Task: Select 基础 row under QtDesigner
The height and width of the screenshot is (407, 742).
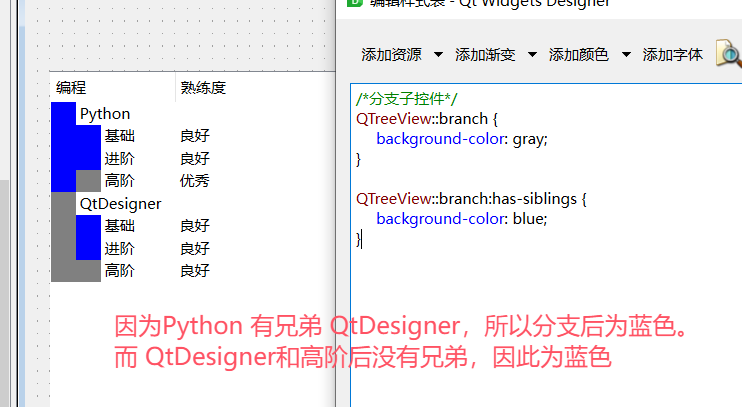Action: tap(120, 226)
